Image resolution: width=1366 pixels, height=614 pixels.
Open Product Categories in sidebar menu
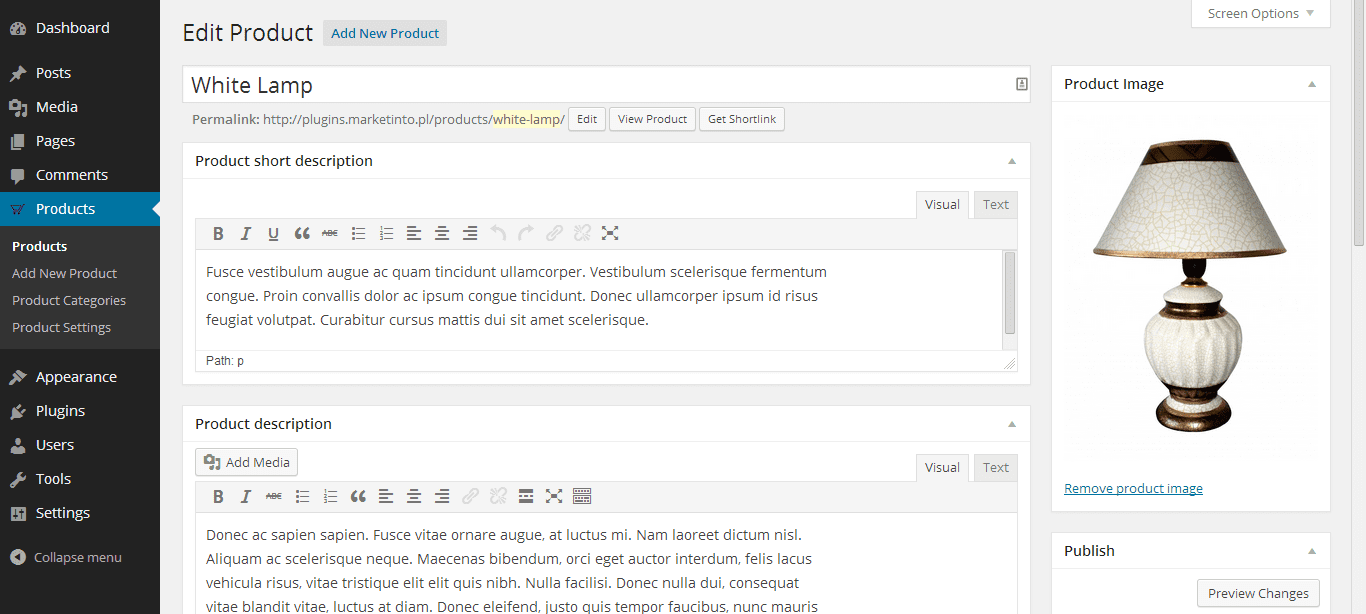(x=69, y=300)
